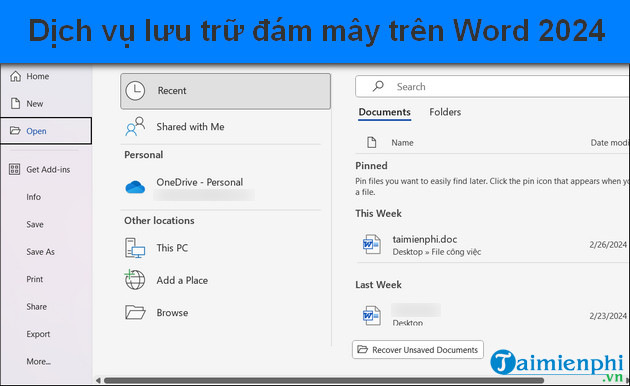Screen dimensions: 630x386
Task: Click the New blank document icon
Action: point(15,104)
